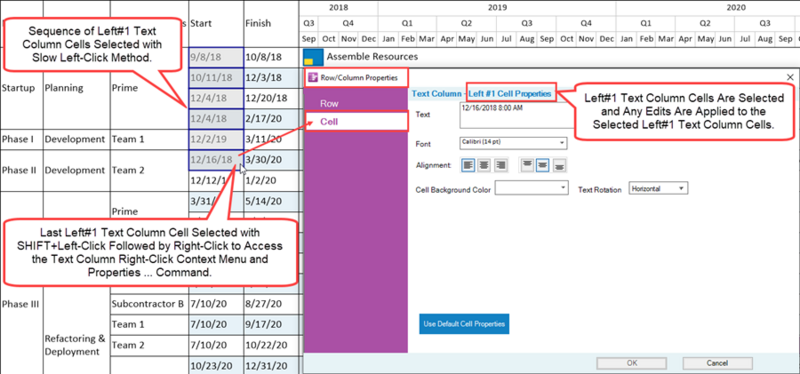
Task: Click Team 2 in the Phase II row
Action: pyautogui.click(x=149, y=170)
